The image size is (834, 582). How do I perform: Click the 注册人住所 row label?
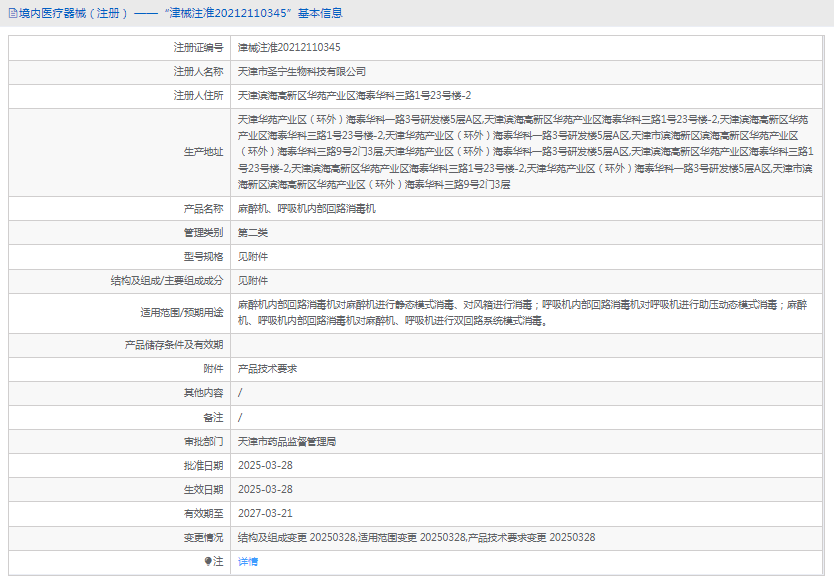pyautogui.click(x=198, y=96)
